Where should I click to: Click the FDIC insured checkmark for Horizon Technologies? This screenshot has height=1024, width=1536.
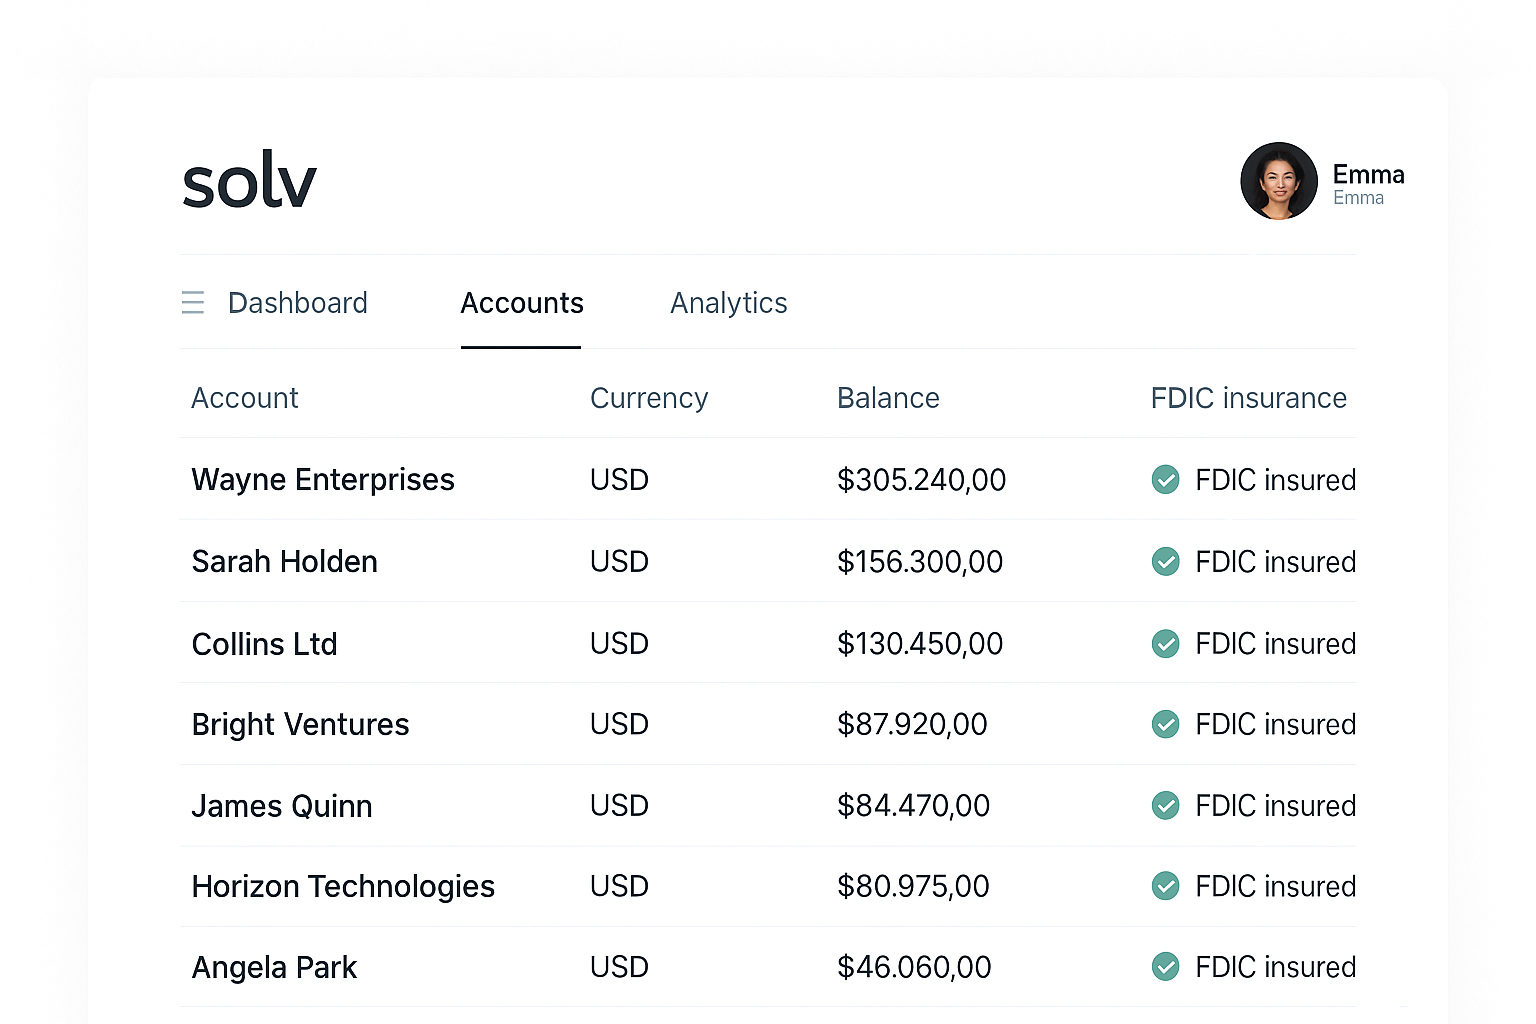[1165, 886]
